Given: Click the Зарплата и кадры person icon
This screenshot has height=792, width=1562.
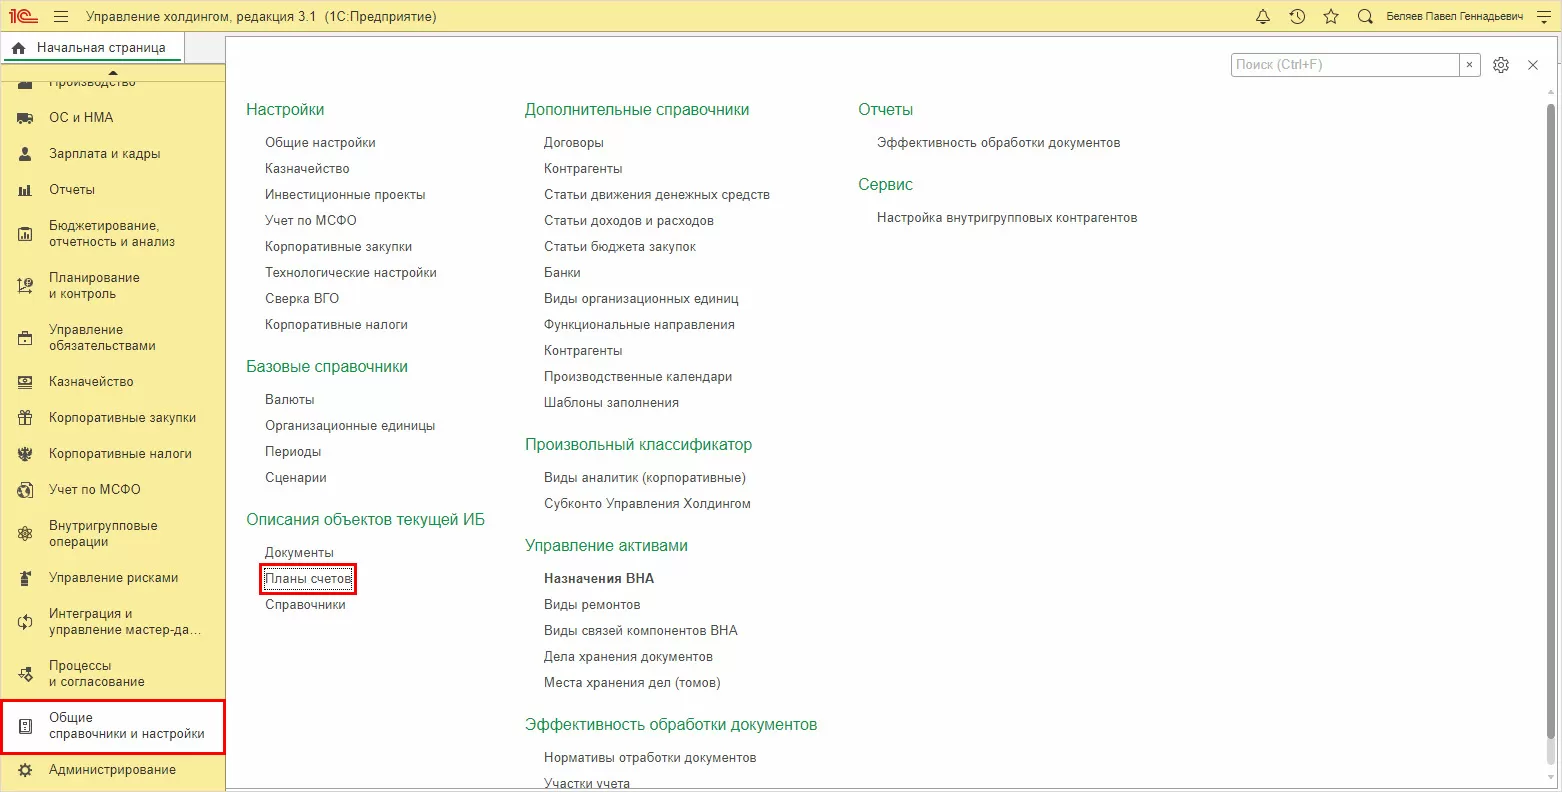Looking at the screenshot, I should pos(26,154).
